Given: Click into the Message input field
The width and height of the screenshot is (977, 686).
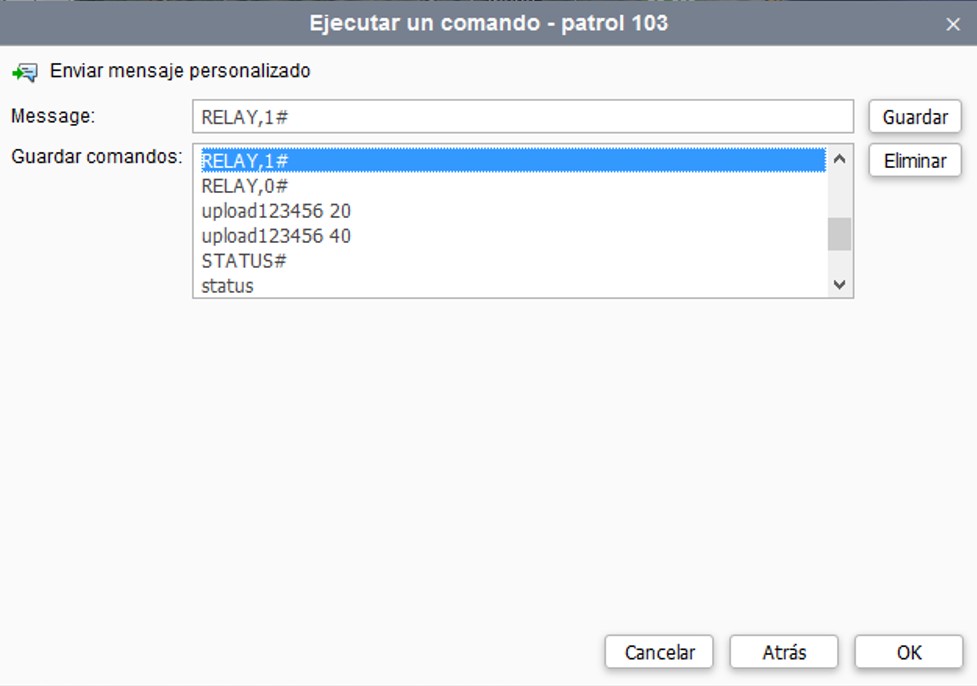Looking at the screenshot, I should pyautogui.click(x=522, y=116).
